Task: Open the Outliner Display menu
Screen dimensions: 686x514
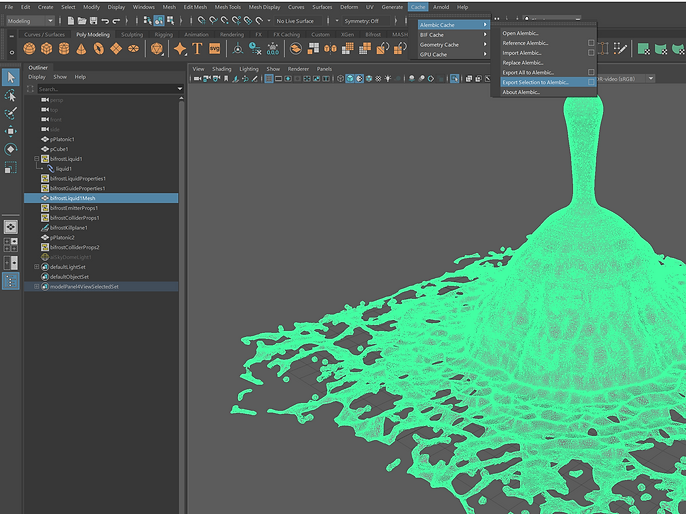Action: point(37,77)
